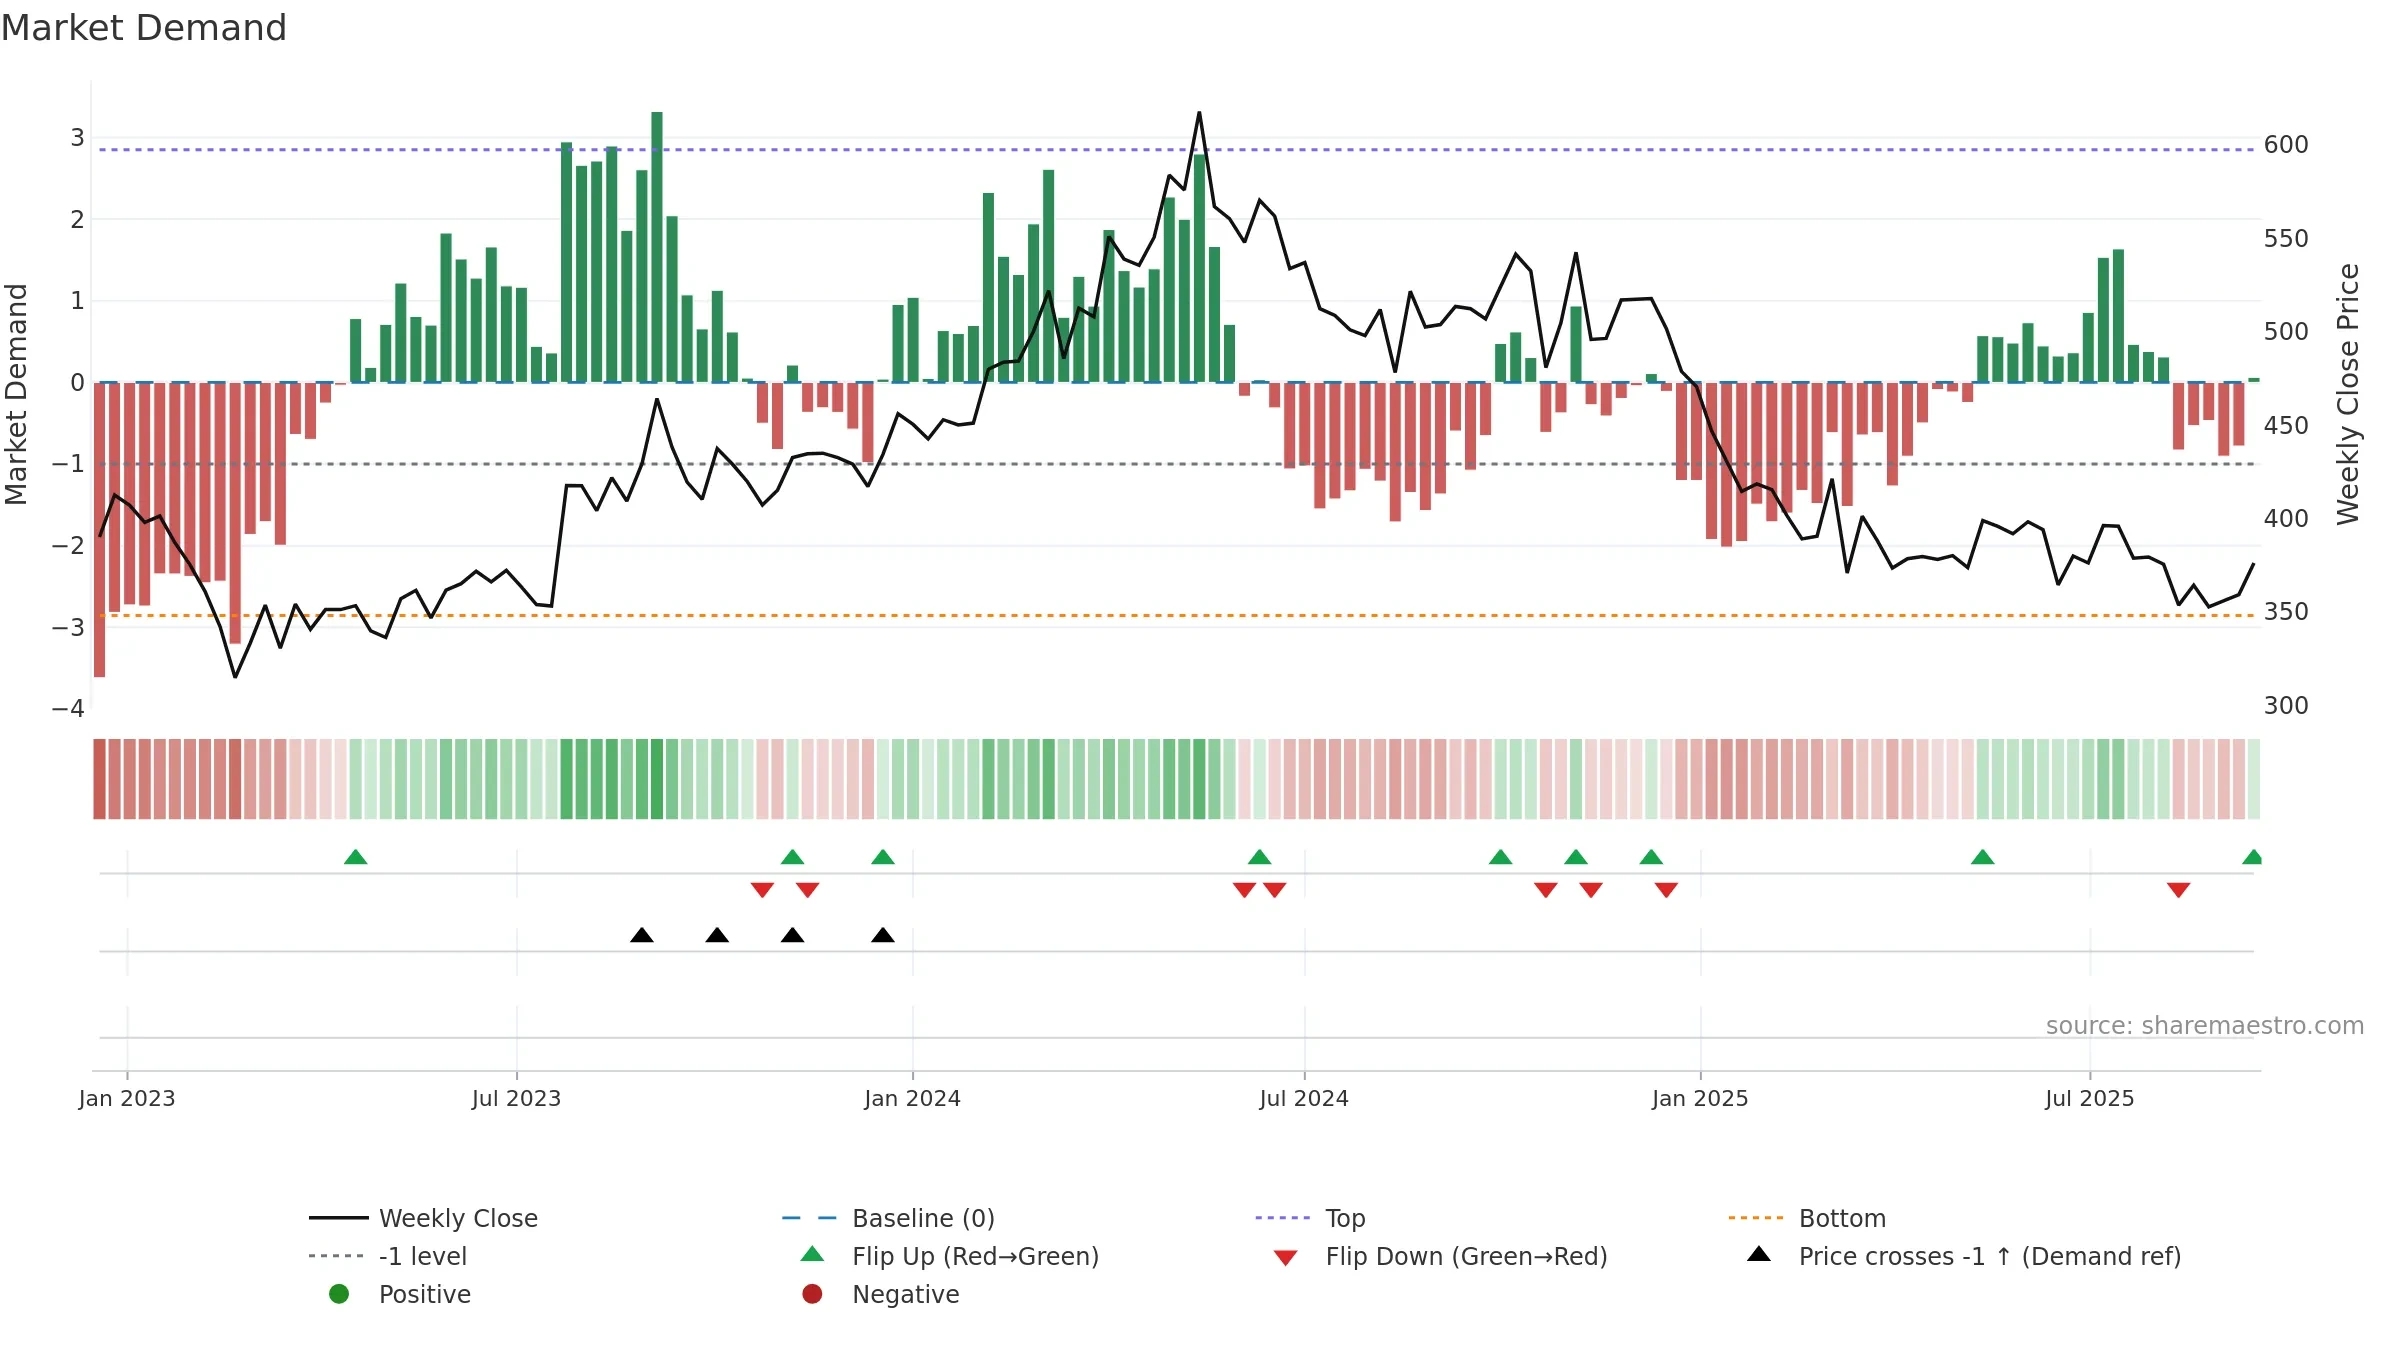
Task: Click the rightmost red flip-down triangle marker
Action: [2179, 890]
